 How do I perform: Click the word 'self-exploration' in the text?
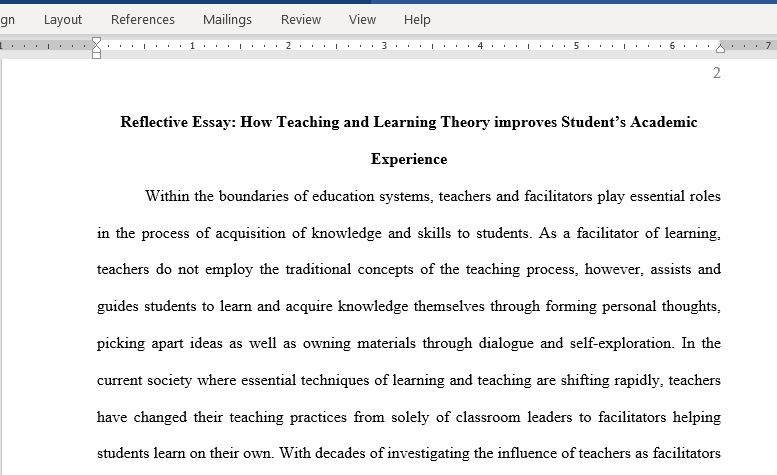622,343
